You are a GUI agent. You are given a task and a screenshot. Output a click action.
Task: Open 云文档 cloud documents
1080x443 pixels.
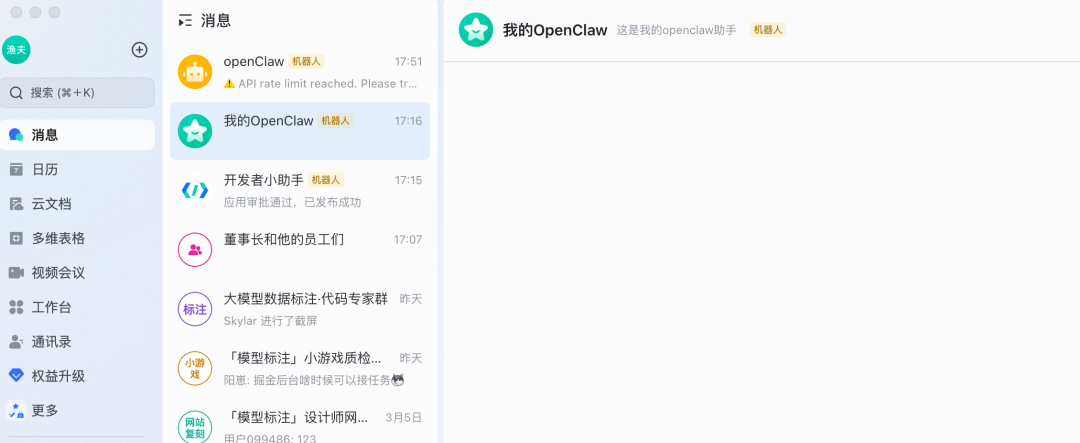click(x=77, y=204)
